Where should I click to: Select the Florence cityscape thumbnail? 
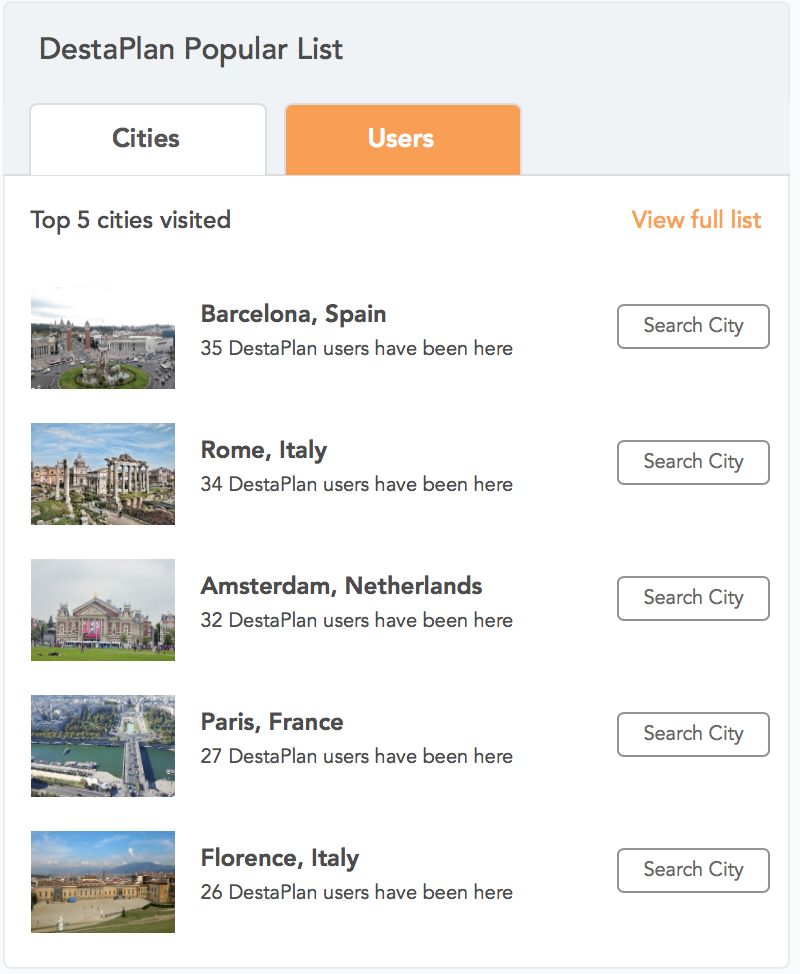pos(103,882)
